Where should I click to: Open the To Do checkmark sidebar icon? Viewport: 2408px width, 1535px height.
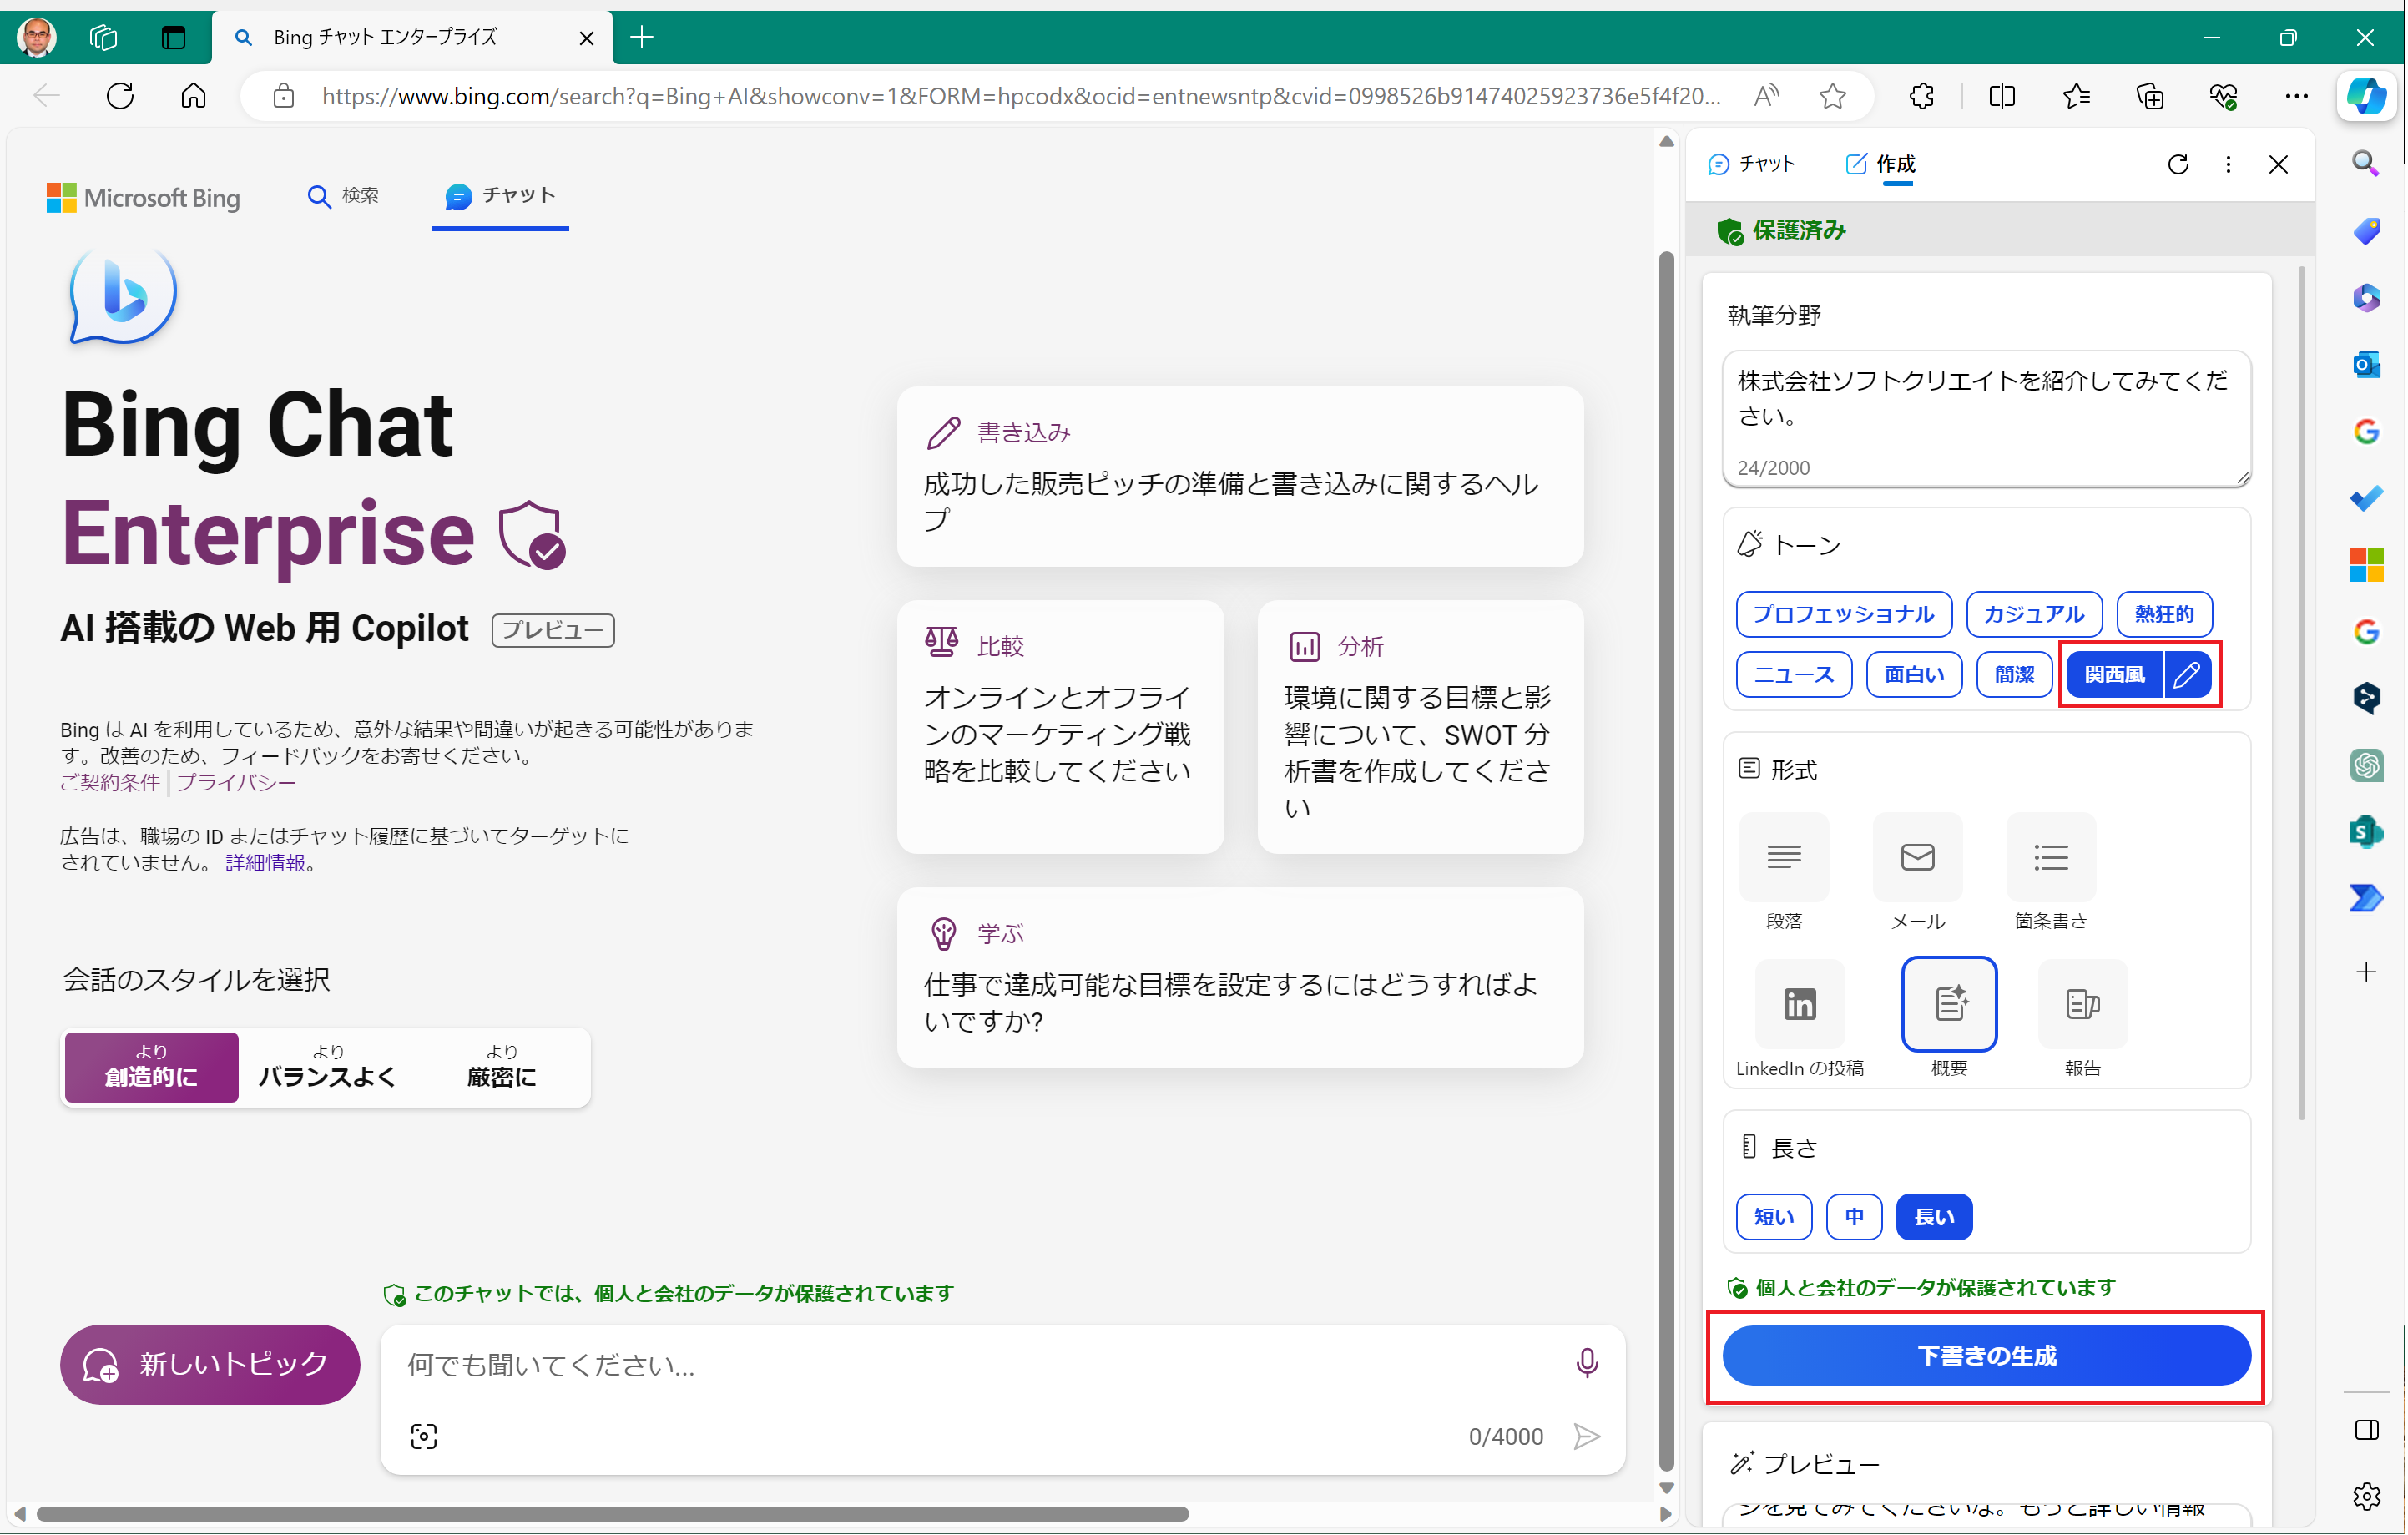coord(2366,498)
